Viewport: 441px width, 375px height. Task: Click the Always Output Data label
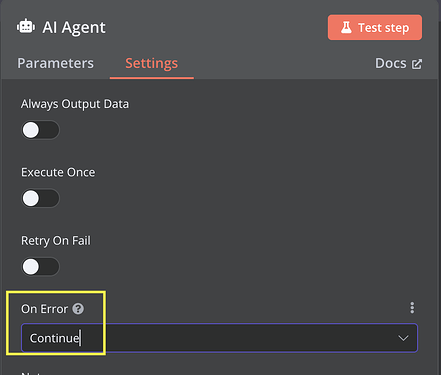tap(75, 104)
